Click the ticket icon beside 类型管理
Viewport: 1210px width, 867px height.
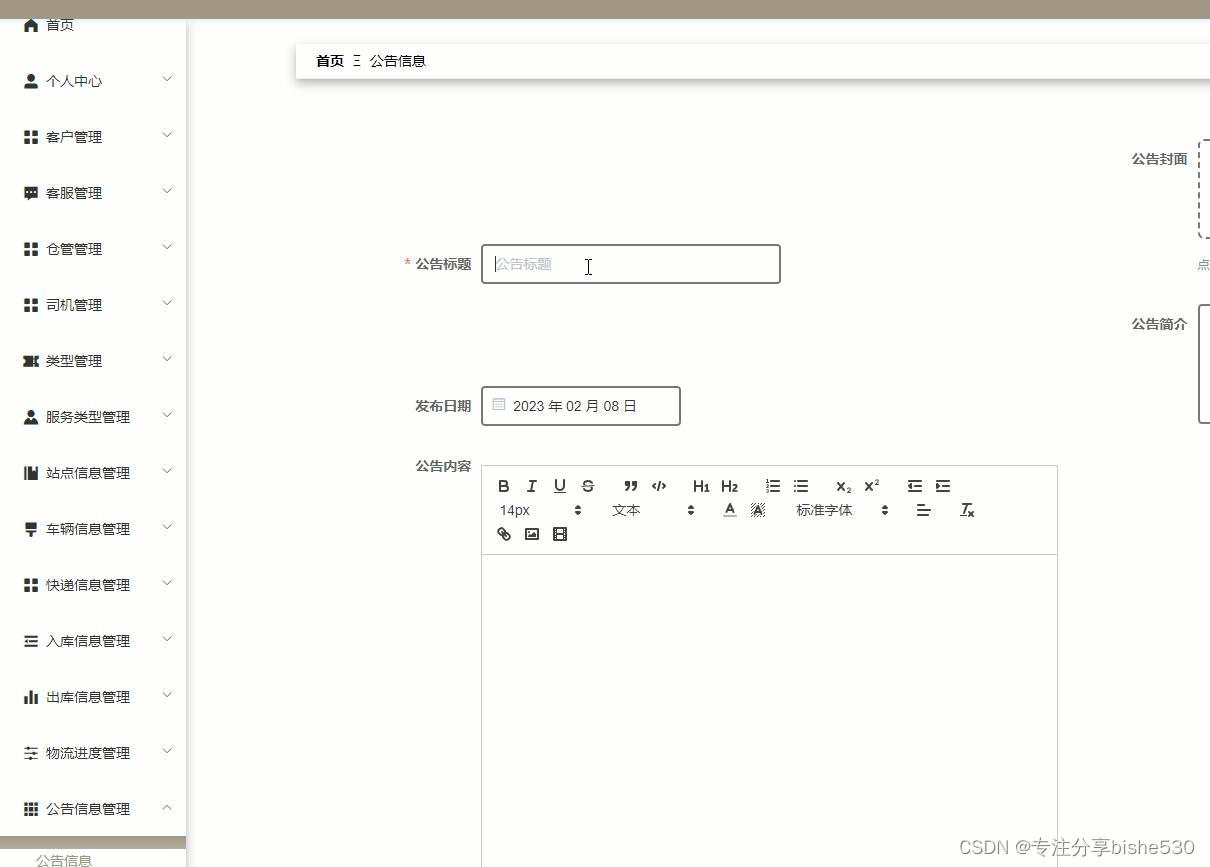[31, 361]
